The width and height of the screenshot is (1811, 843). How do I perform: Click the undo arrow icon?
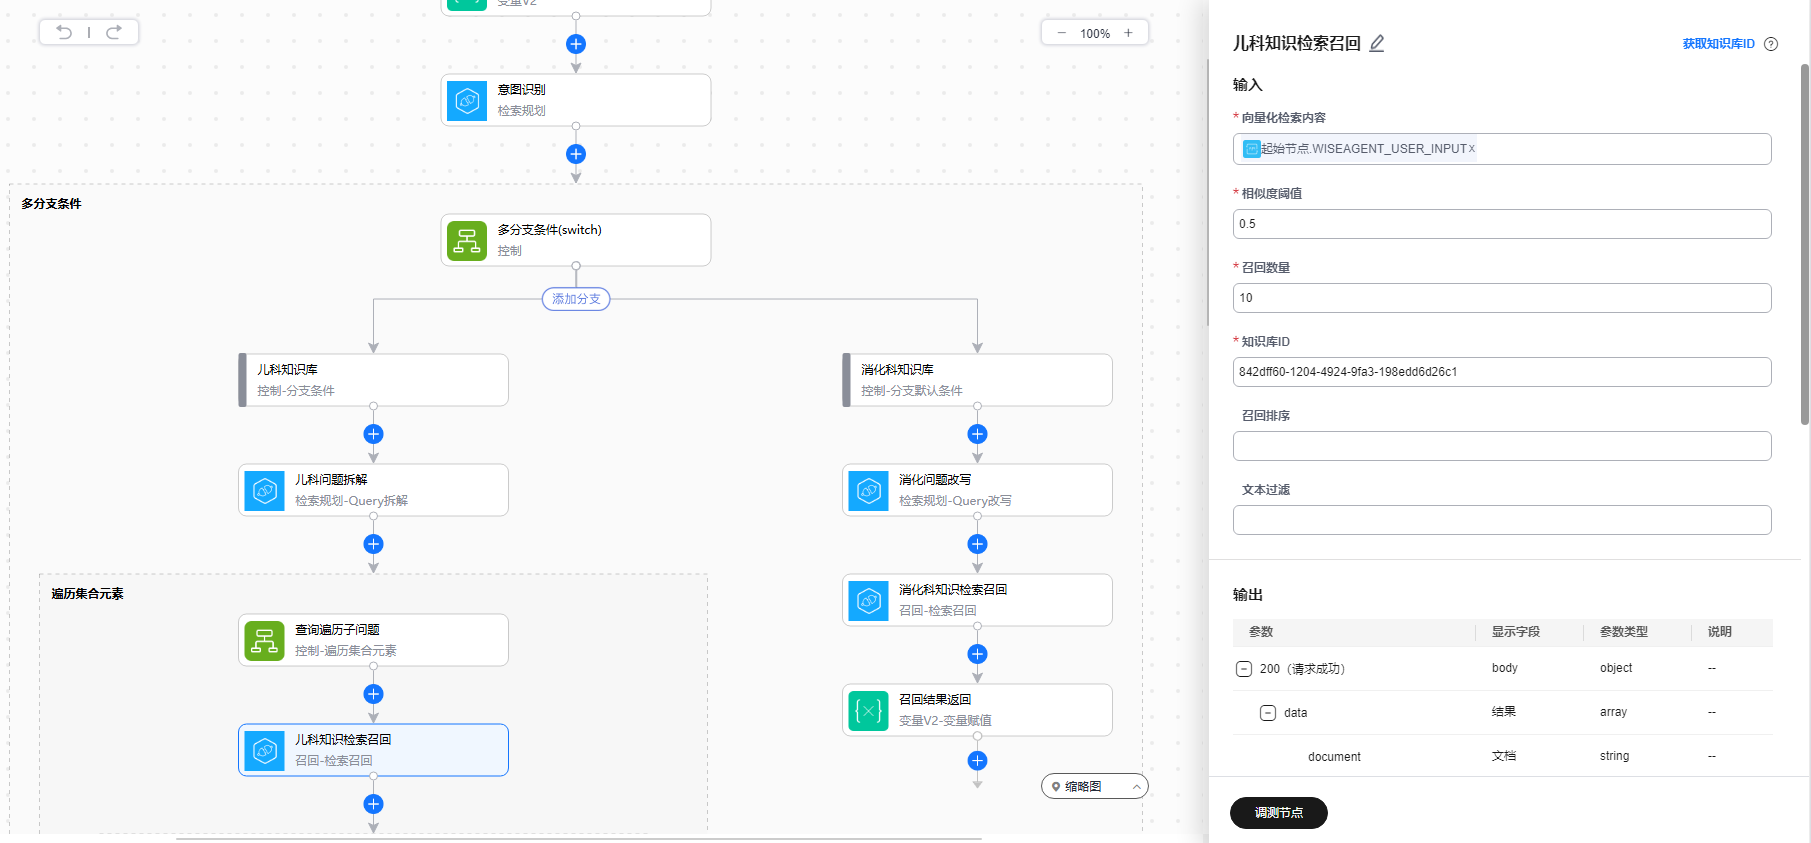[64, 32]
